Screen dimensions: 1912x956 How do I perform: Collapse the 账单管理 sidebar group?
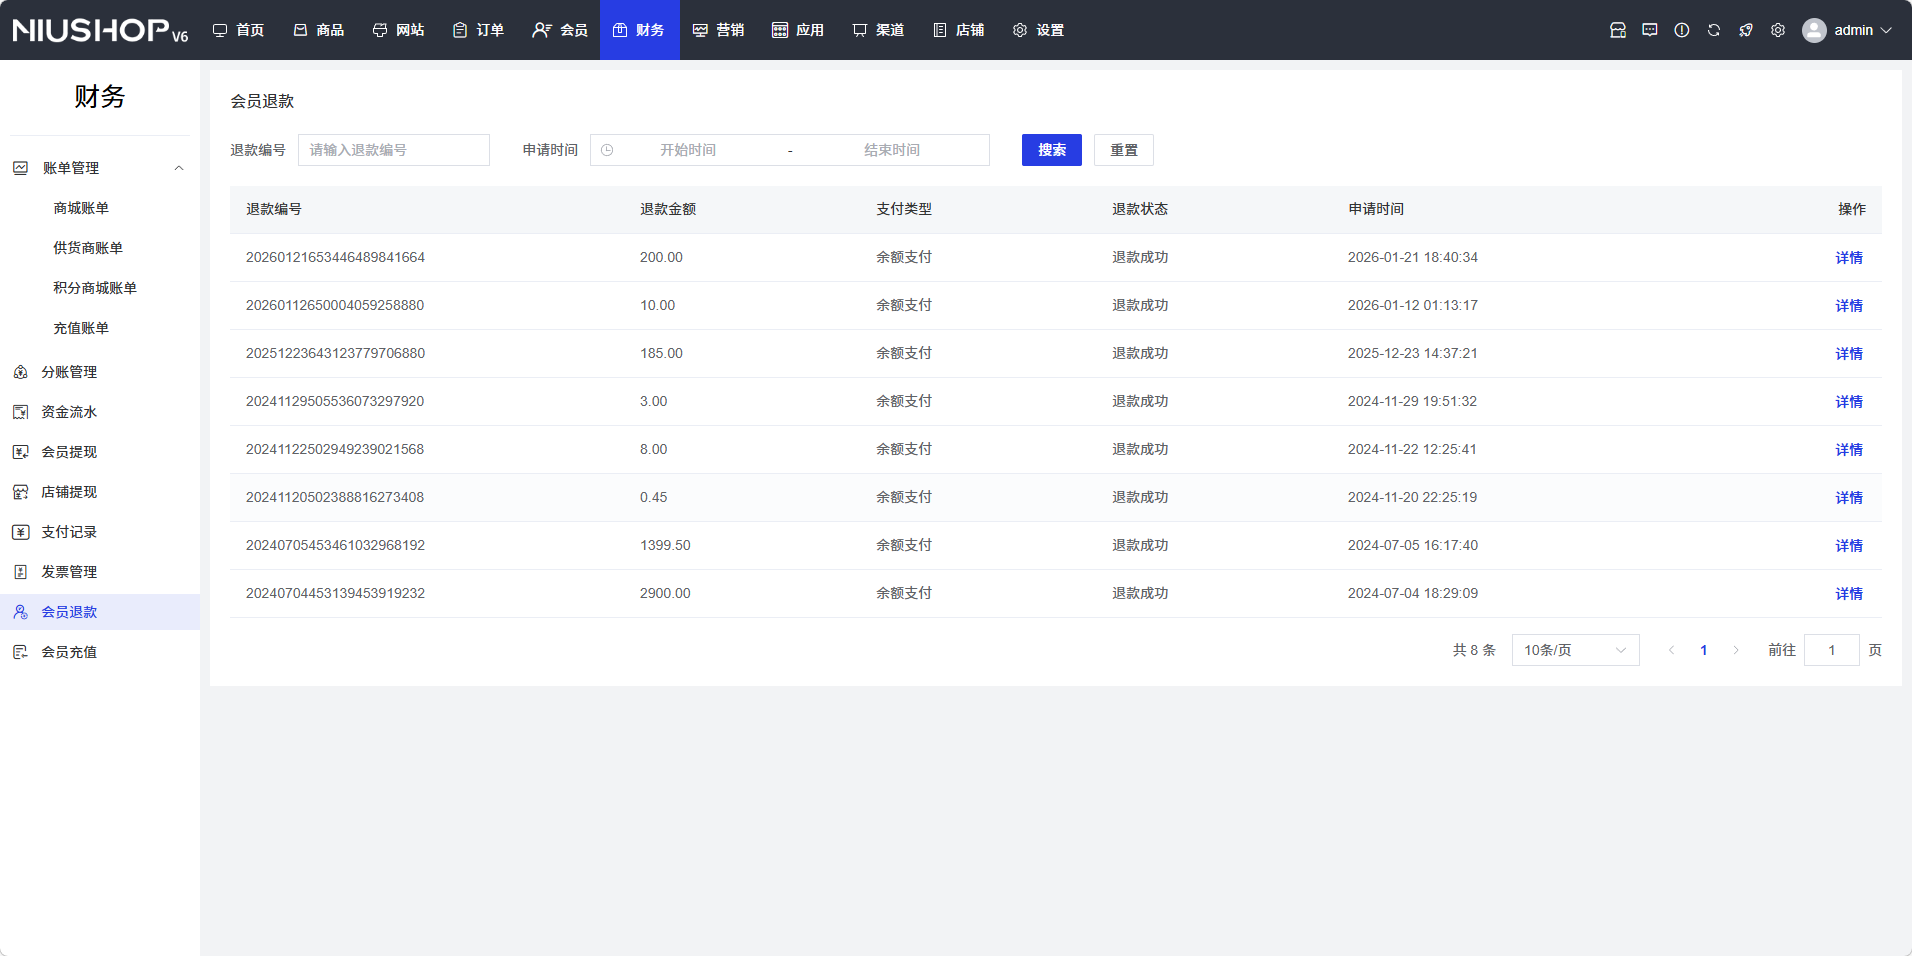point(179,168)
